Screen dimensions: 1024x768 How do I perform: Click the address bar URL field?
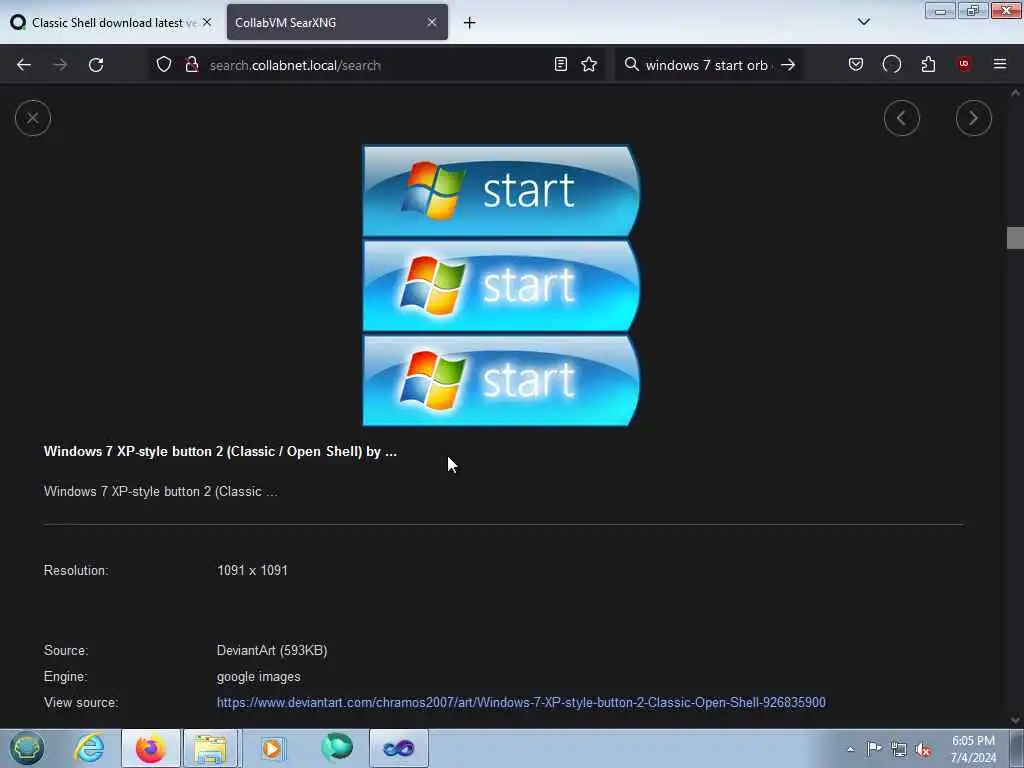[376, 65]
